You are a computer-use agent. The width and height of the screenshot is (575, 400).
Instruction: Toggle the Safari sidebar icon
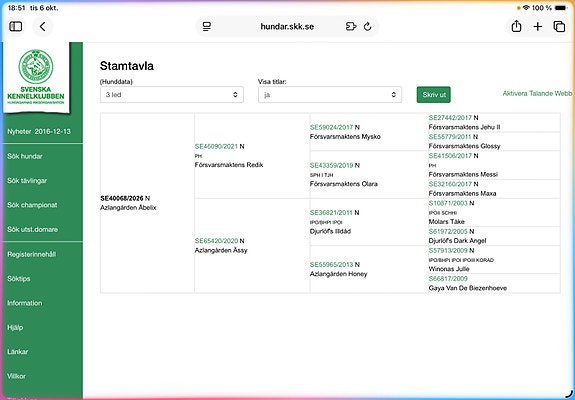click(16, 26)
